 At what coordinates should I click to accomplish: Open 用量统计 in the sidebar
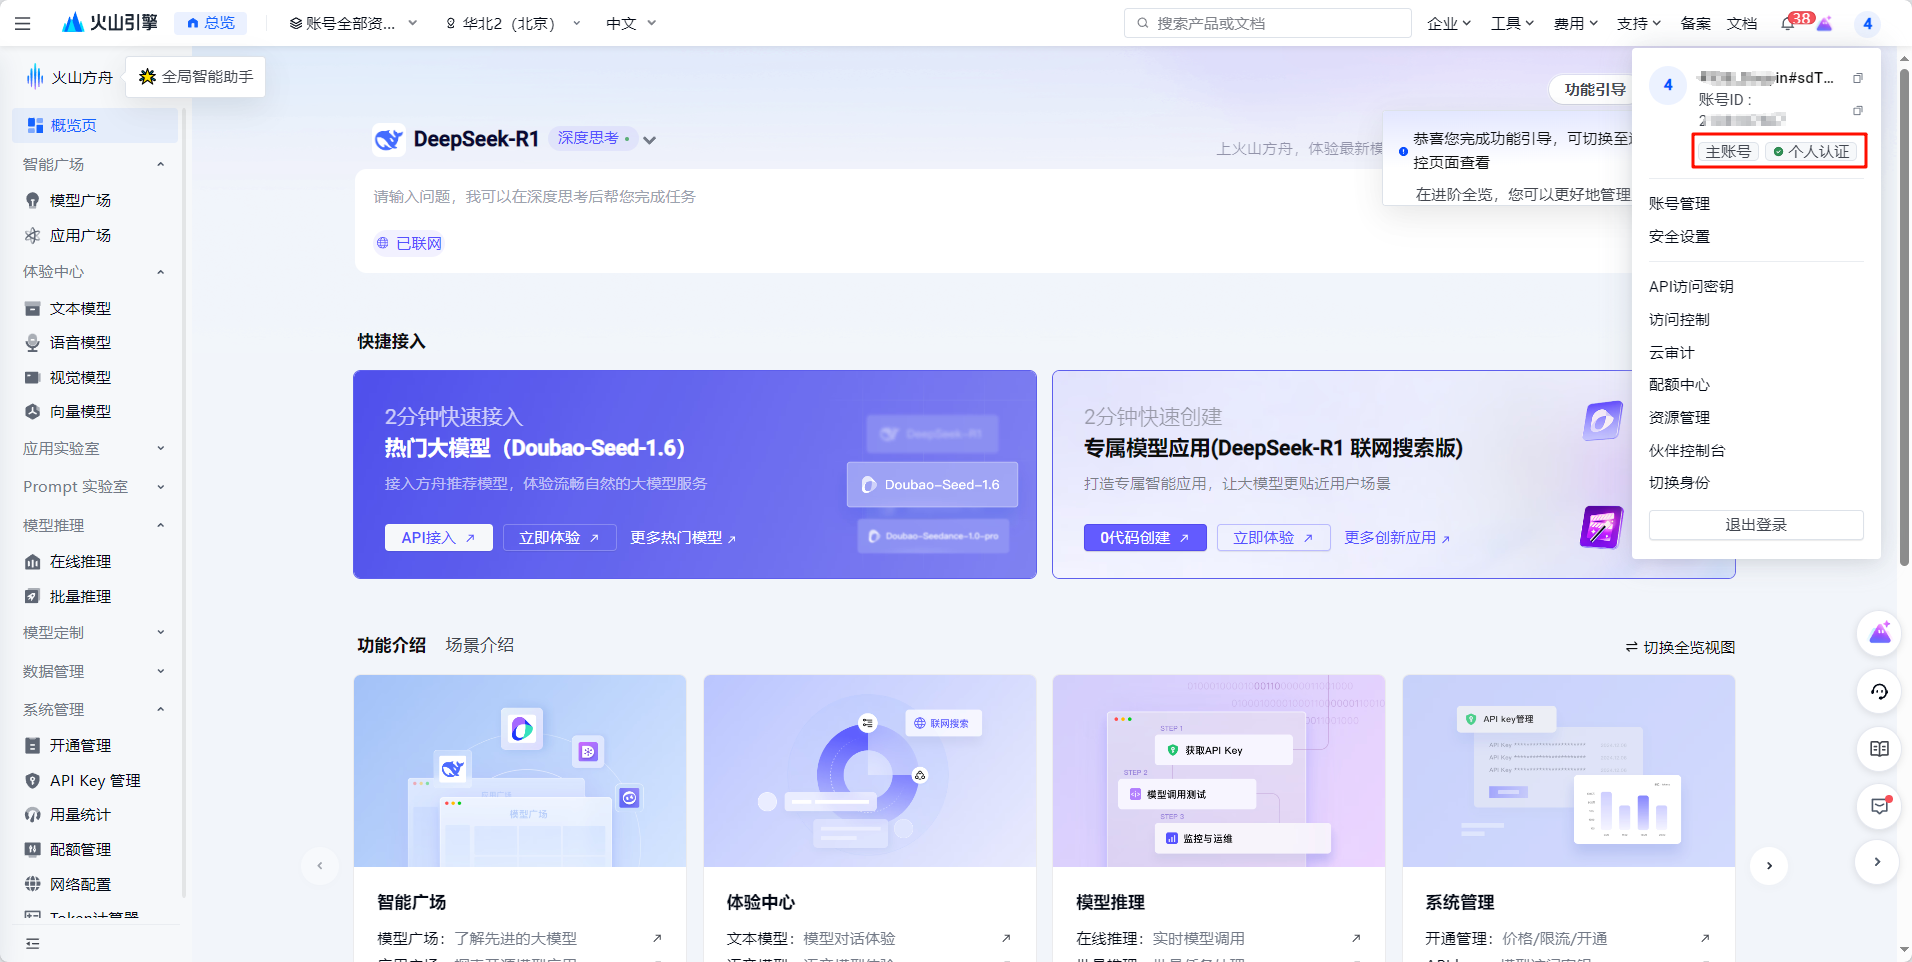pos(80,814)
